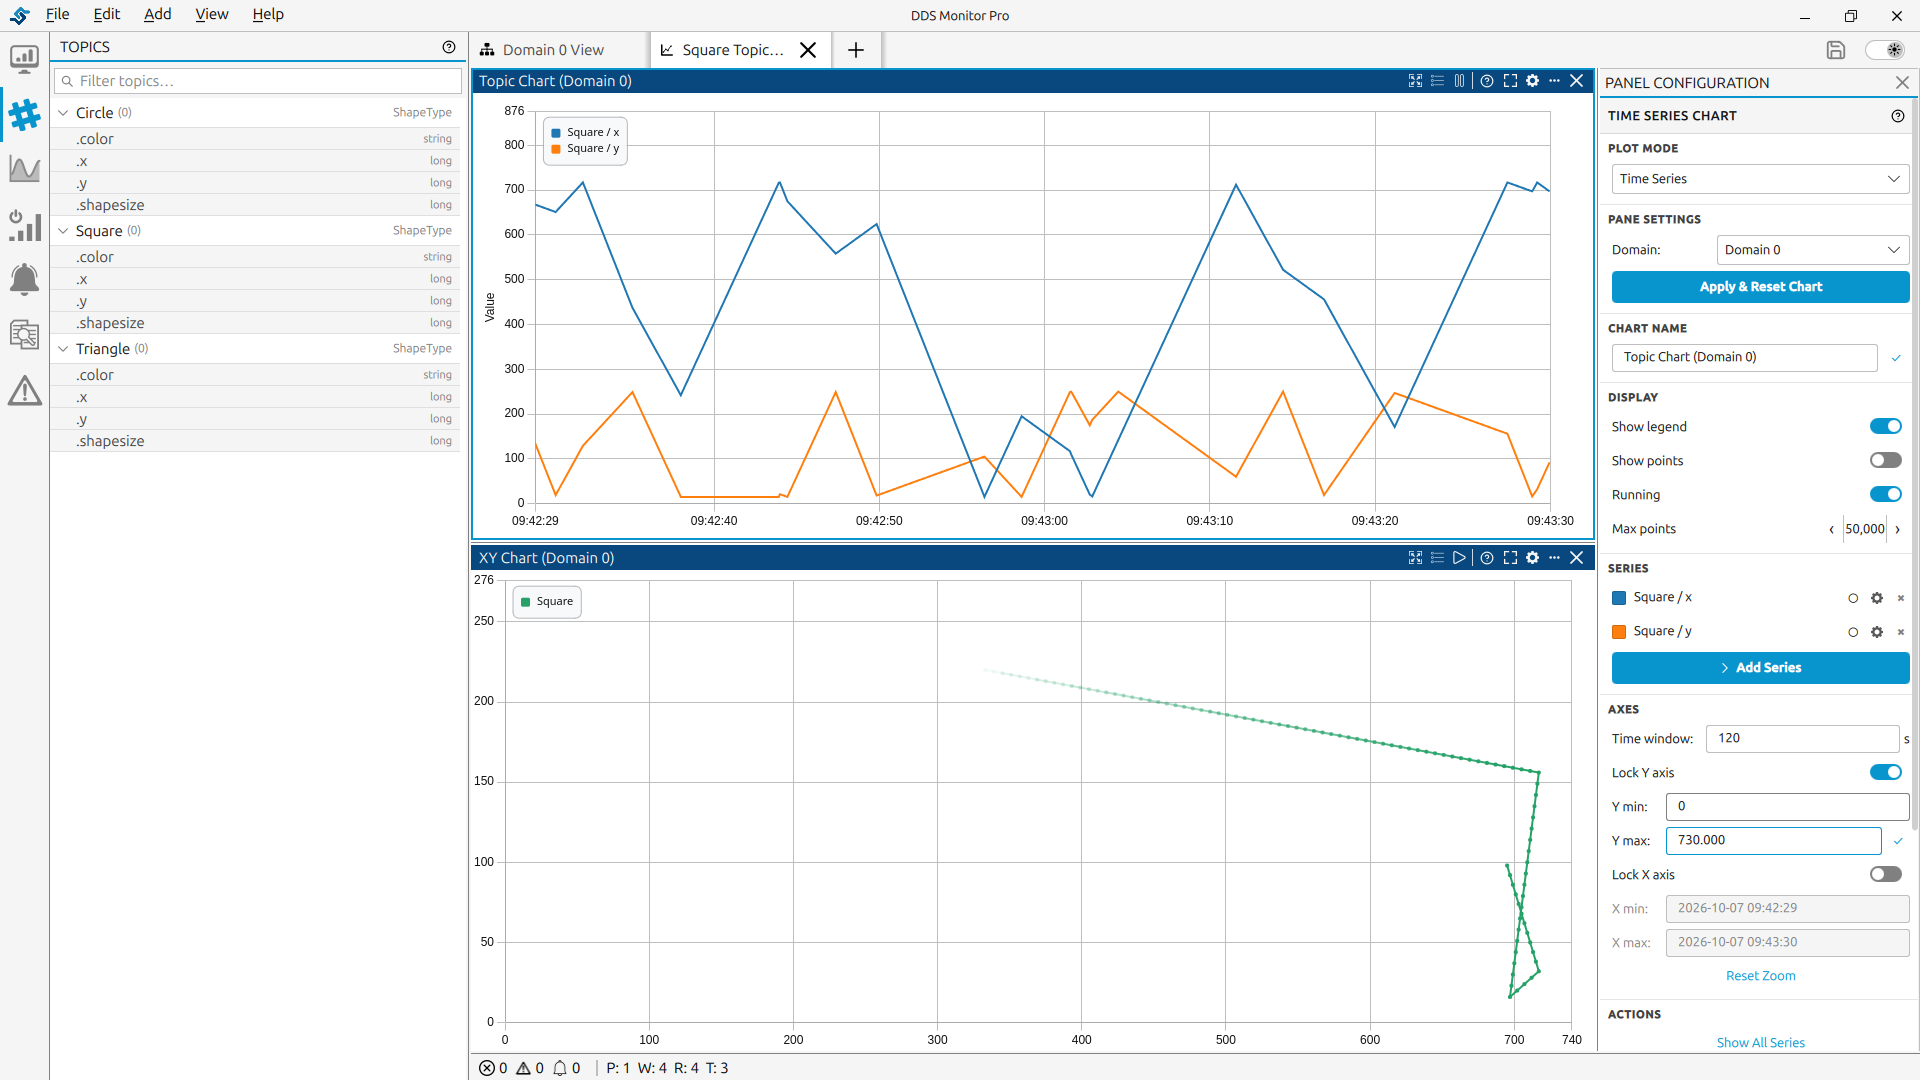Click the Add Series button
1920x1080 pixels.
pos(1760,668)
